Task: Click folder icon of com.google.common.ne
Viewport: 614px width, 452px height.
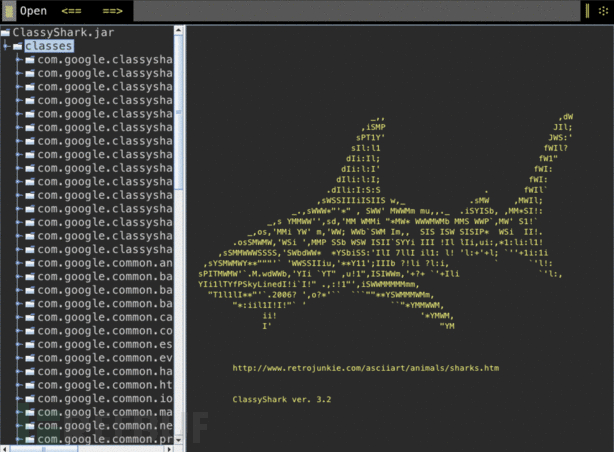Action: [30, 426]
